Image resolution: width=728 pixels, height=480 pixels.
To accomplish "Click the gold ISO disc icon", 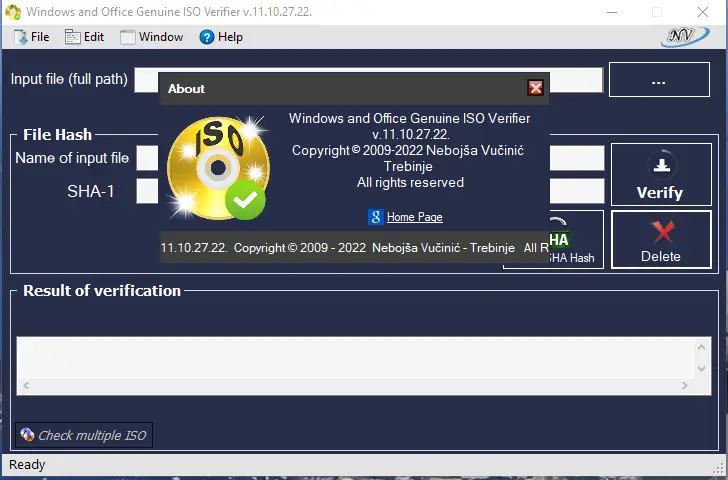I will [x=218, y=168].
